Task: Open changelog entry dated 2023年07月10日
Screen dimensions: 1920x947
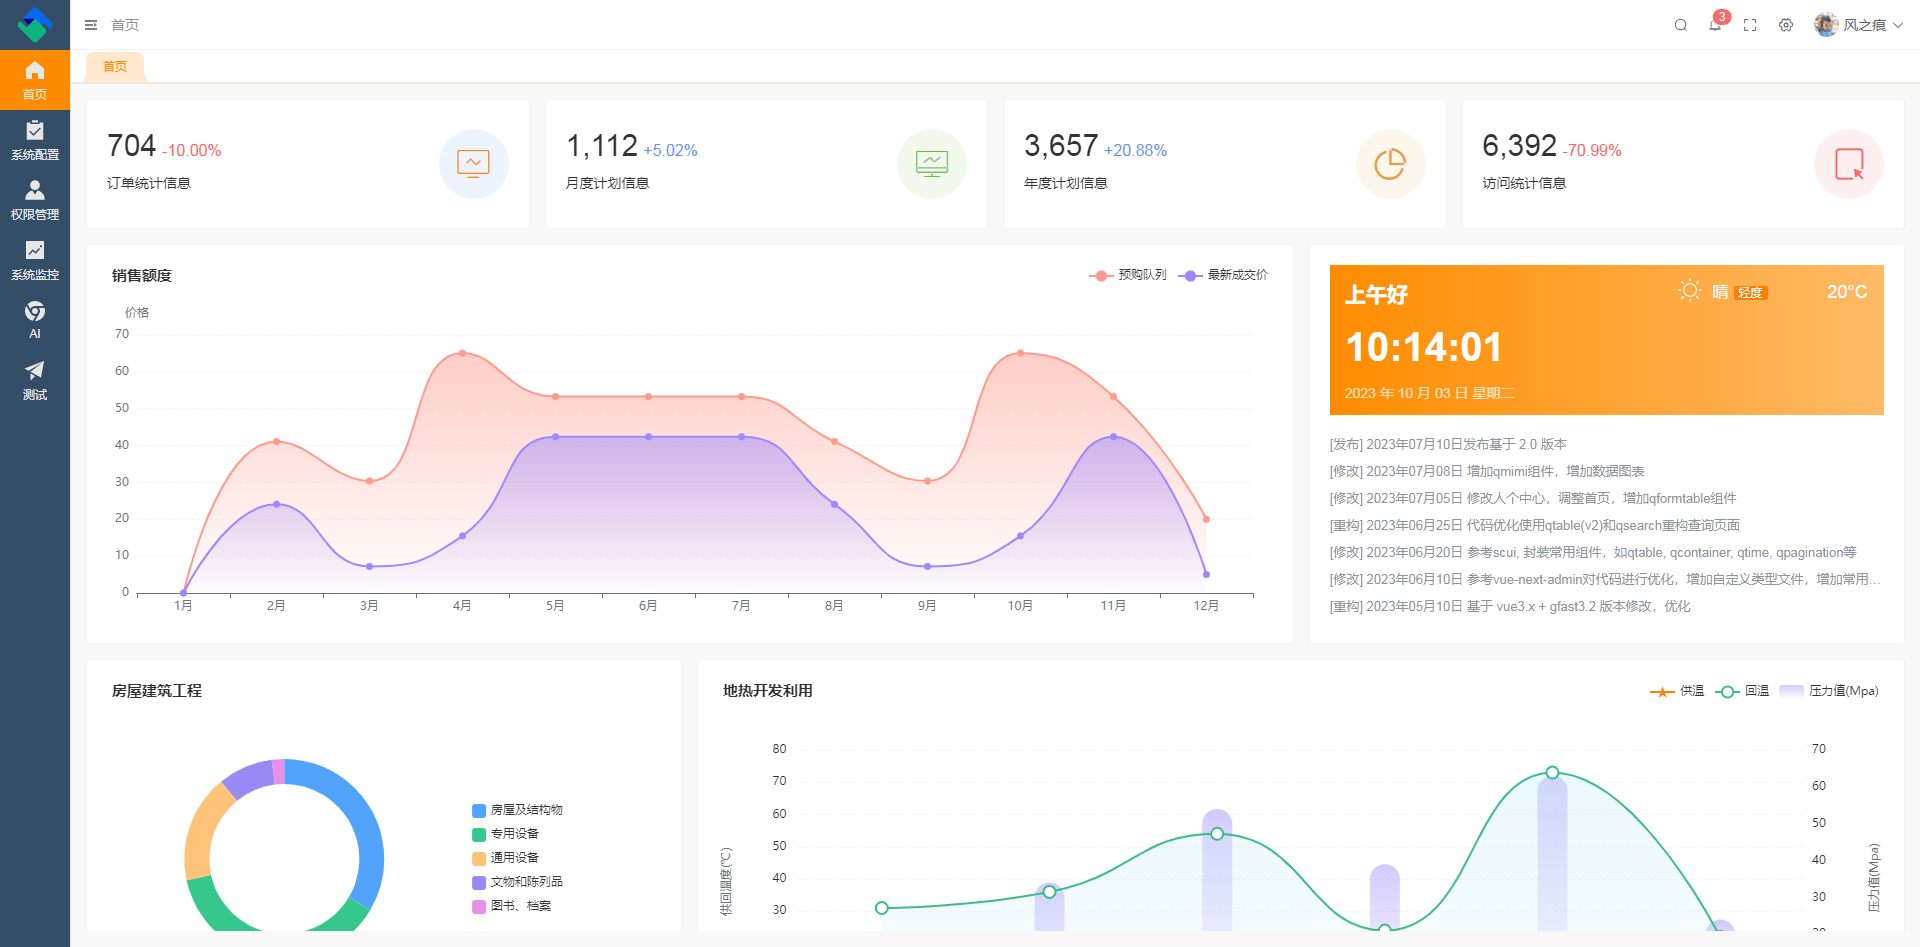Action: (x=1448, y=444)
